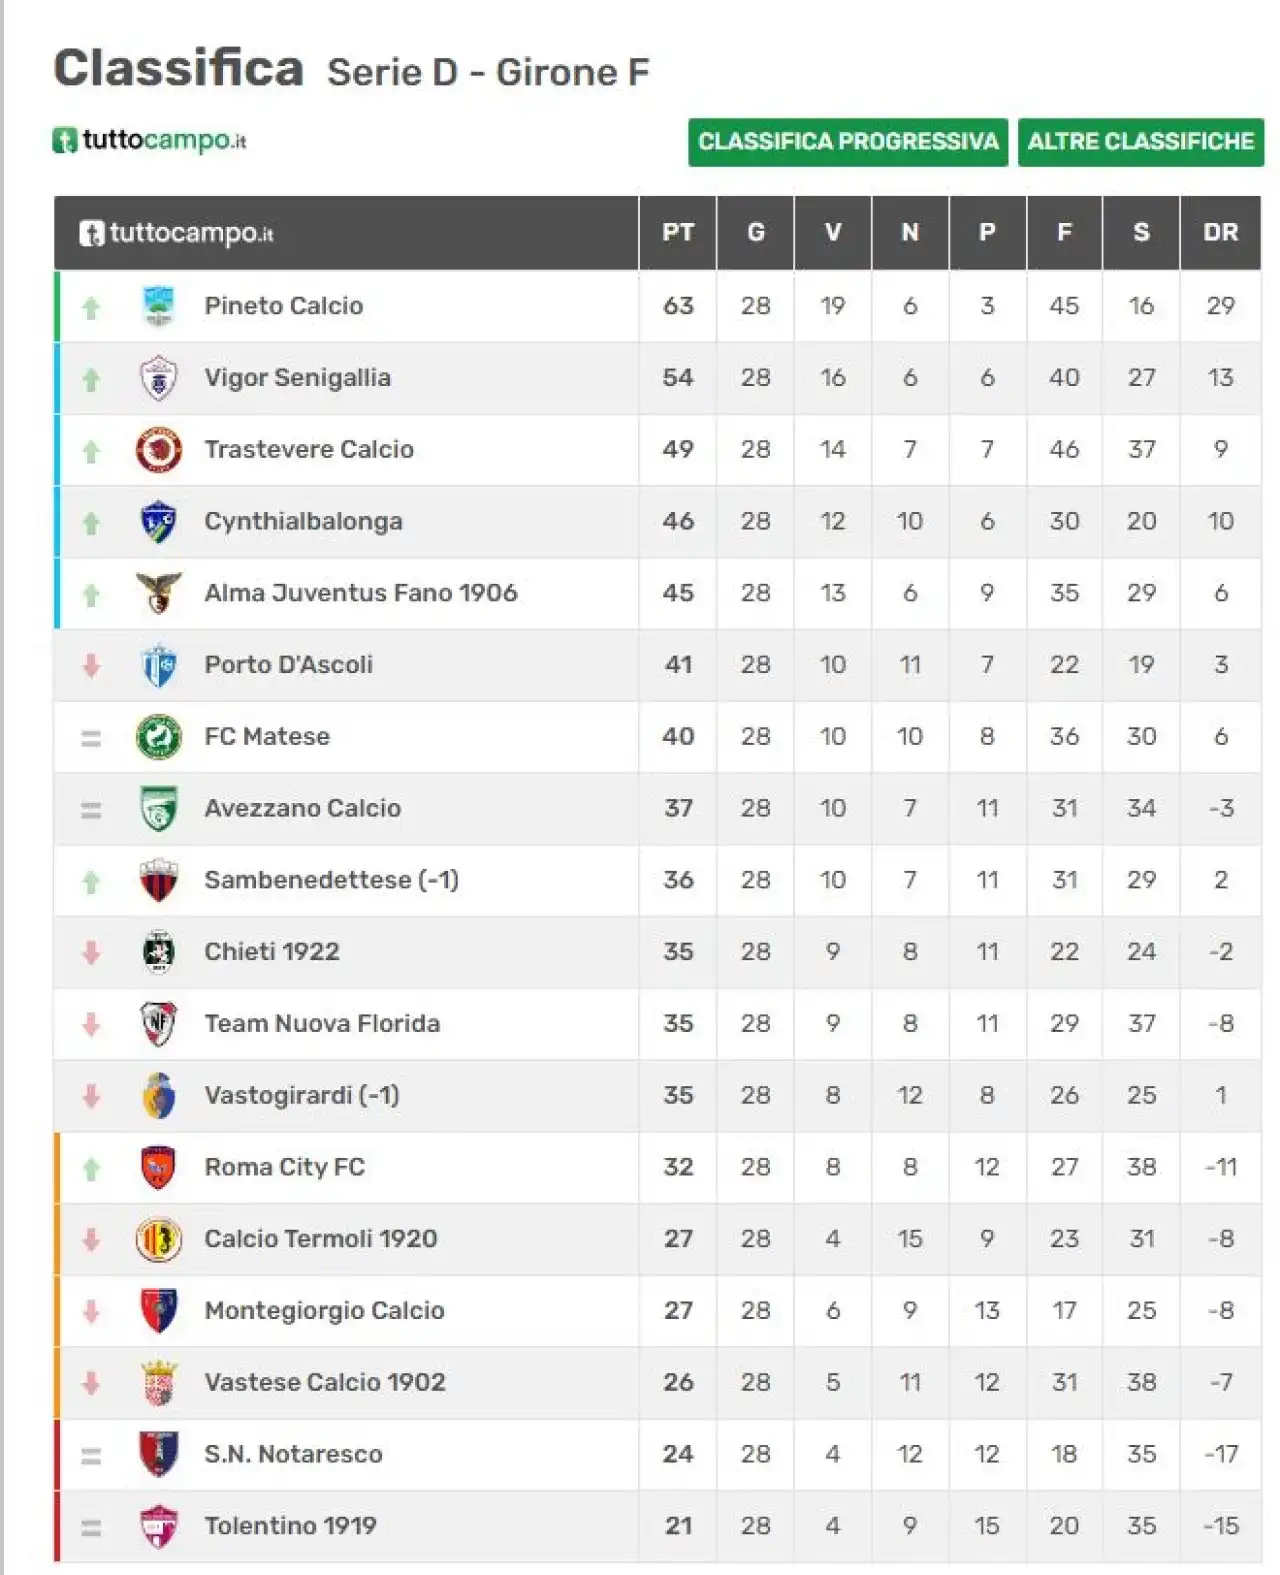This screenshot has height=1575, width=1280.
Task: Open the S.N. Notaresco team link
Action: tap(293, 1454)
